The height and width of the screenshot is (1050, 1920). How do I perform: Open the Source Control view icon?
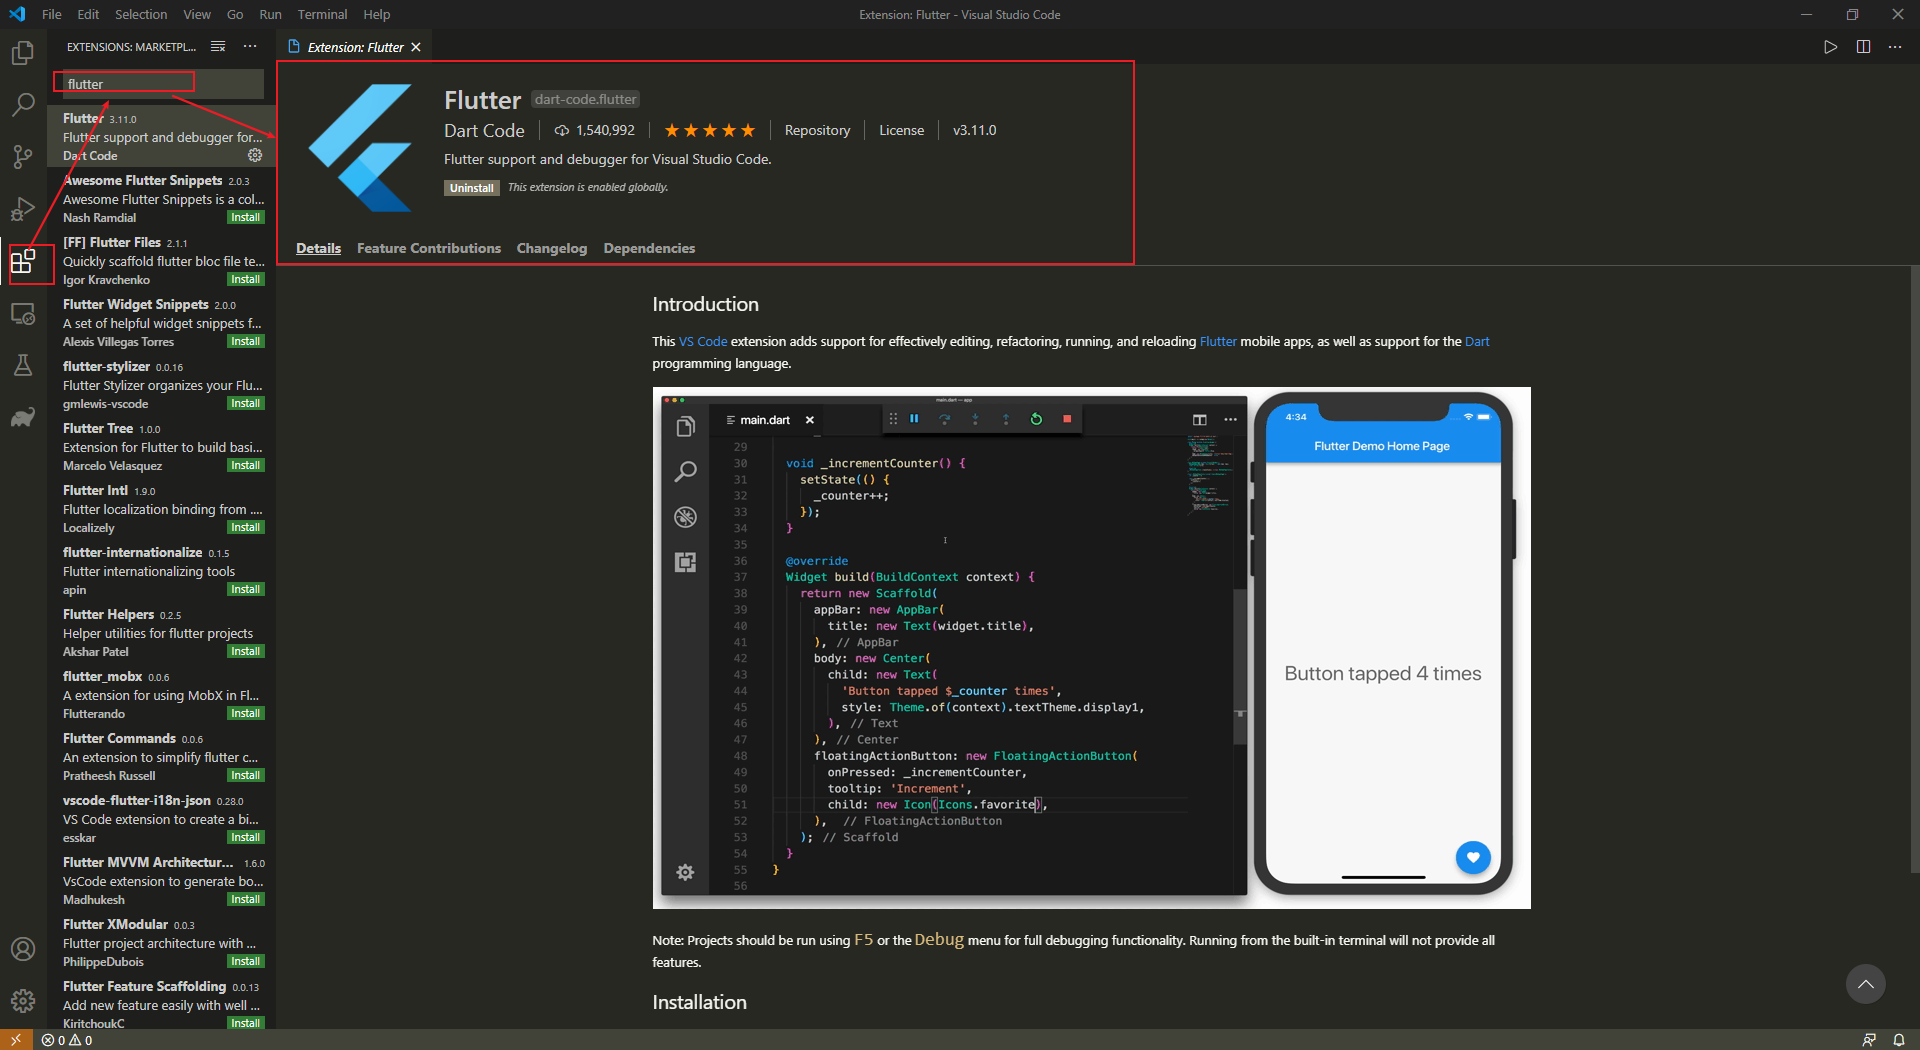[x=23, y=156]
